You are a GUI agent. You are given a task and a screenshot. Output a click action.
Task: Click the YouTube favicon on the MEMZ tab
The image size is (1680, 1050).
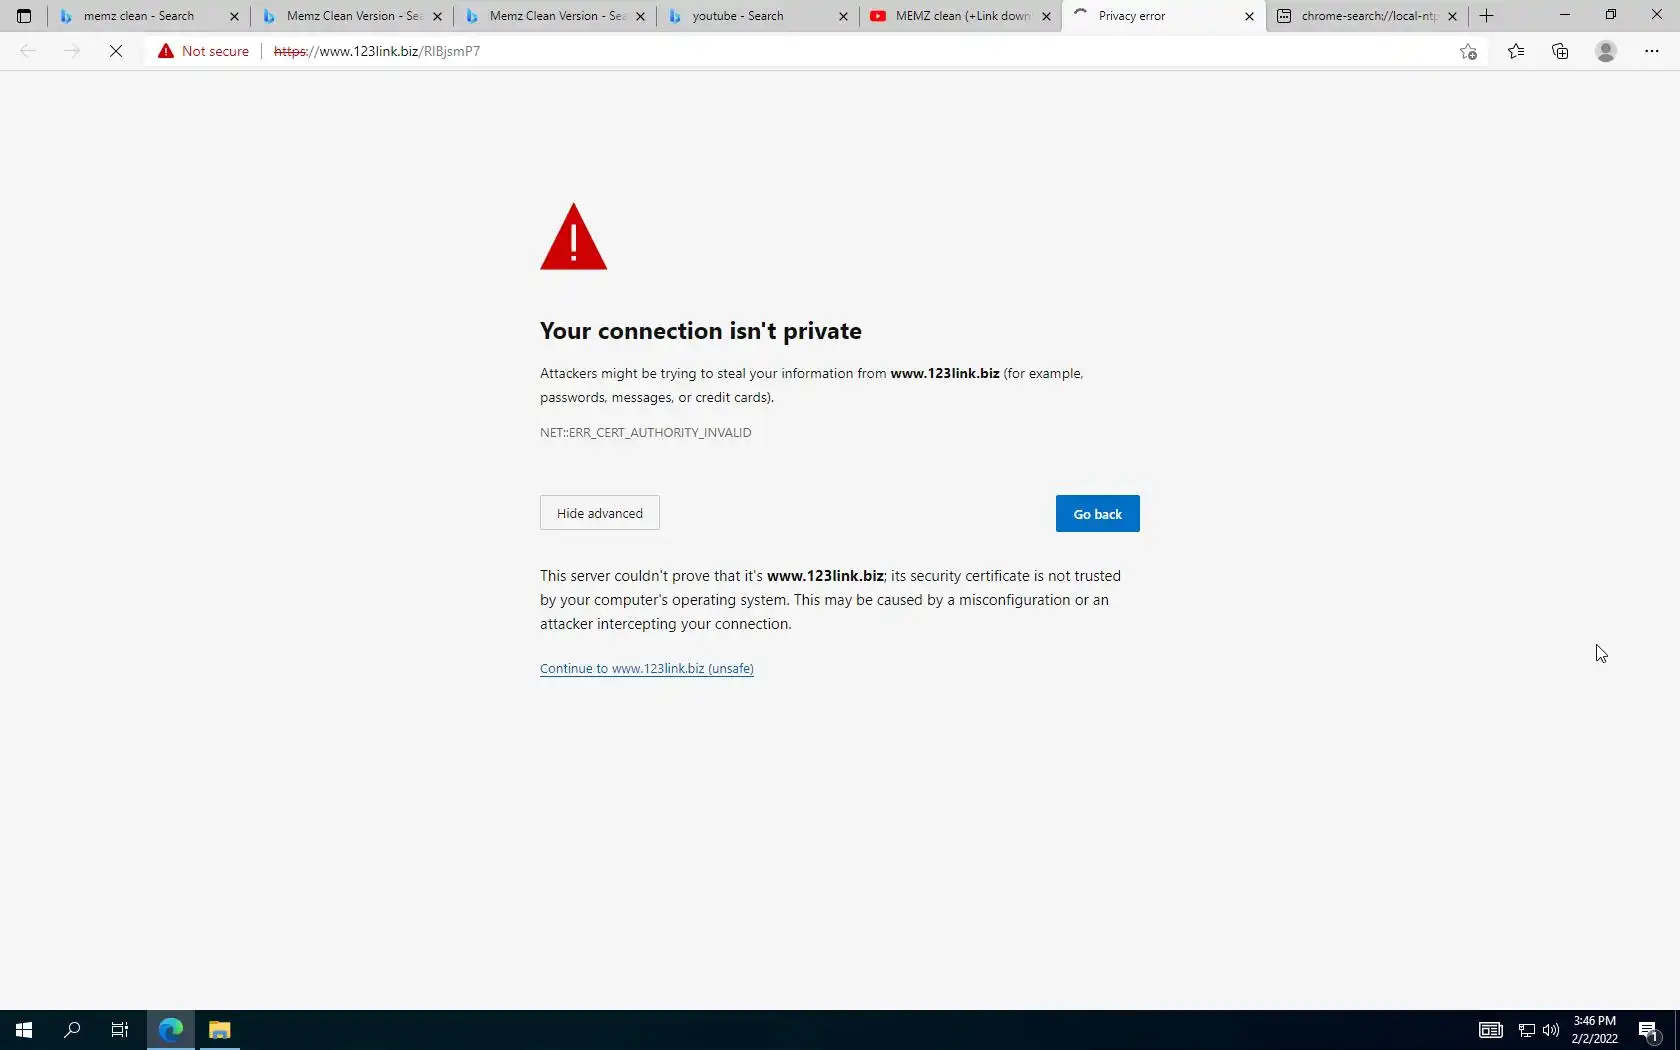[x=878, y=16]
